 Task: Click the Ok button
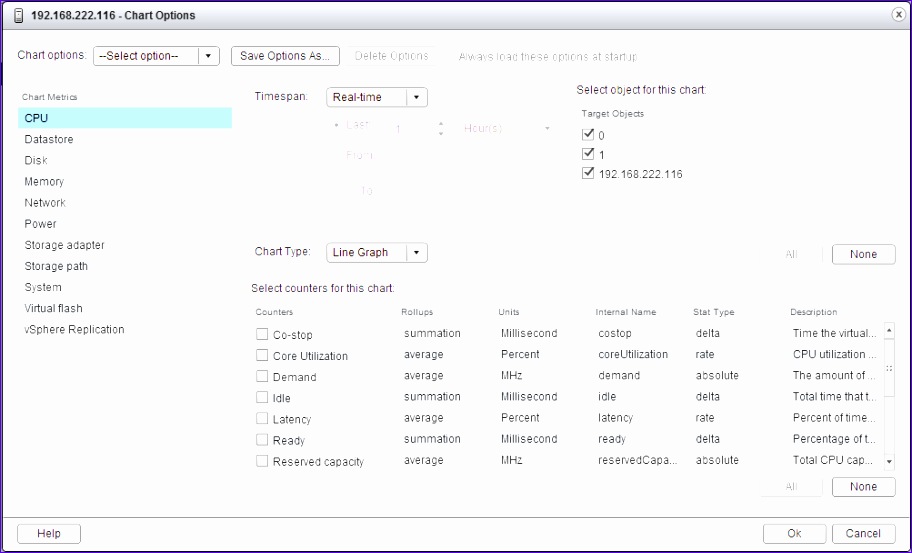[x=795, y=534]
